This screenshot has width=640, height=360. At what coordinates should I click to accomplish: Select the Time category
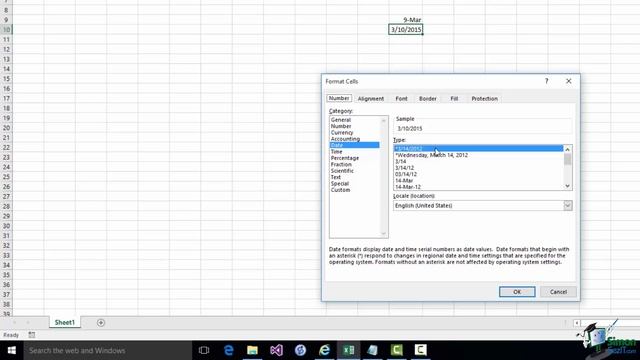click(337, 152)
